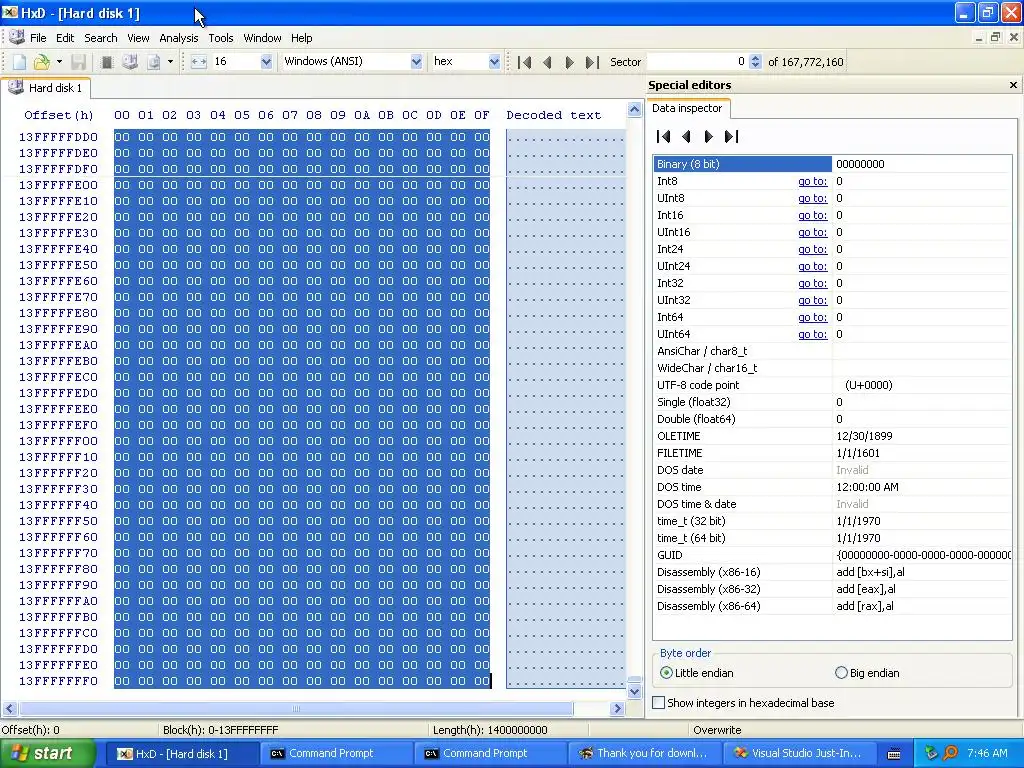Screen dimensions: 1024x768
Task: Data inspector: move to previous byte
Action: click(686, 136)
